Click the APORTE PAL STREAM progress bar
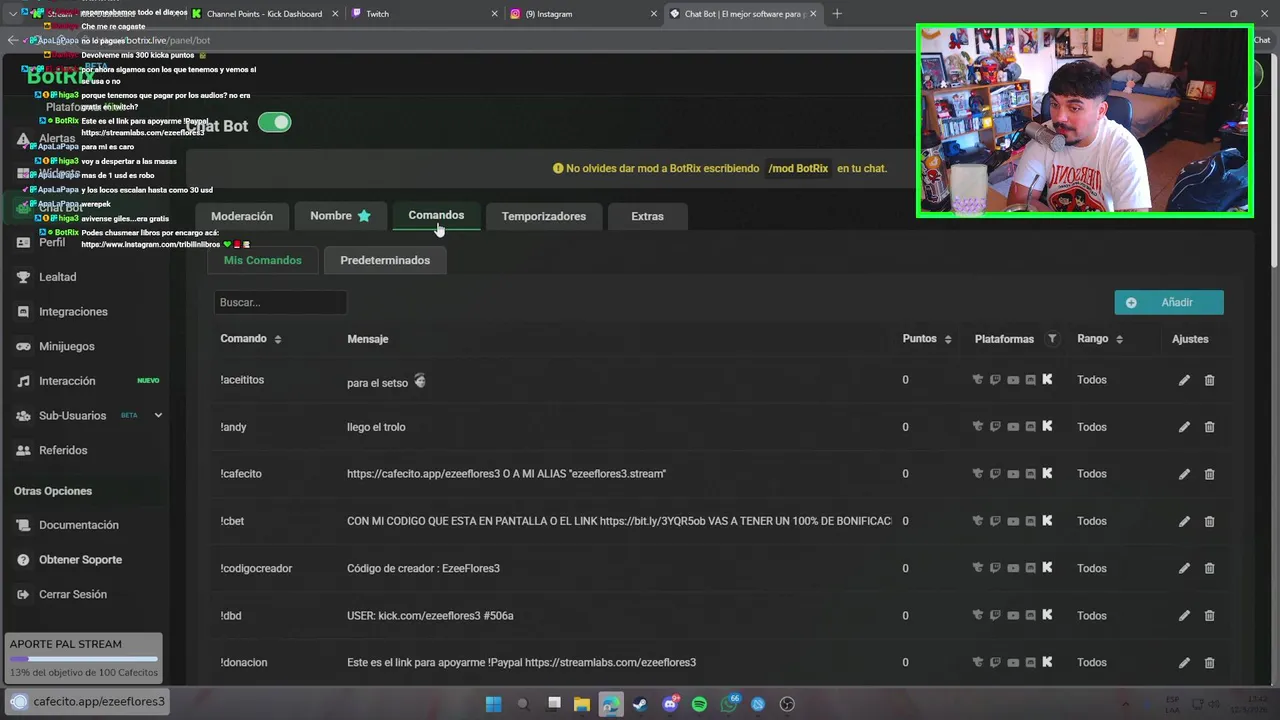 (84, 659)
